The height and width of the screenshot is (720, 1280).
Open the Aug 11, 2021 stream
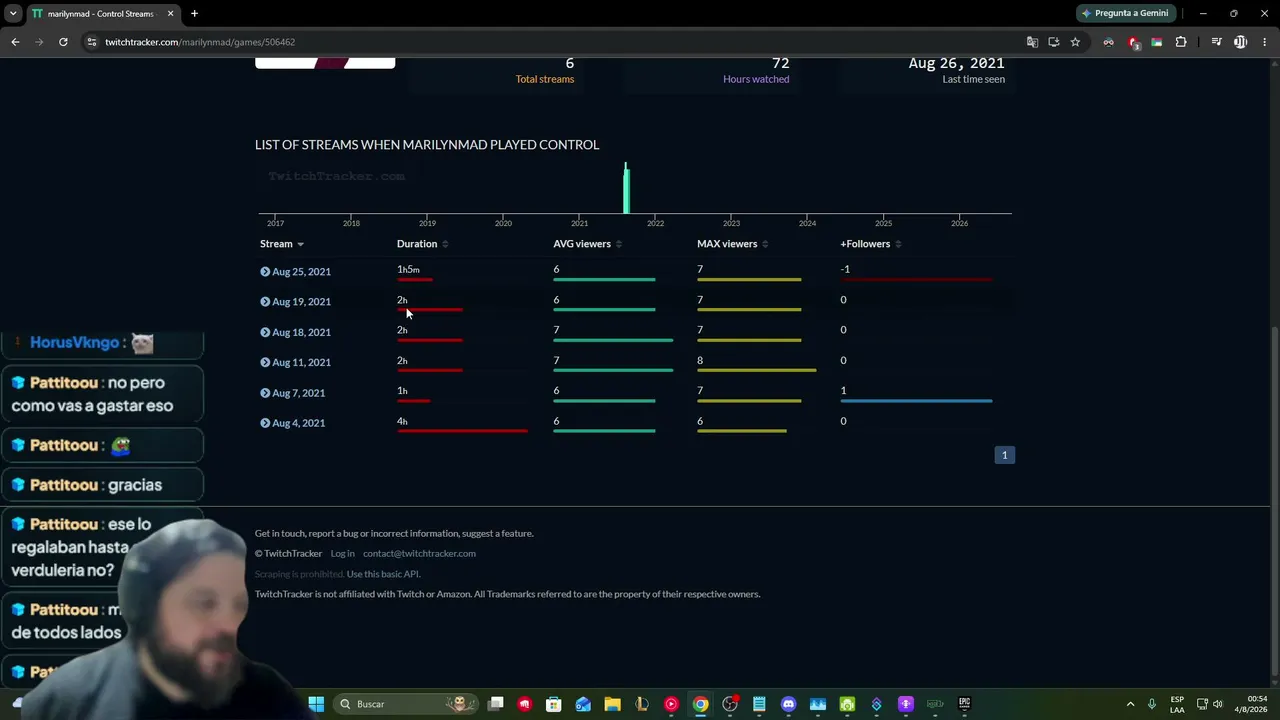(x=296, y=362)
